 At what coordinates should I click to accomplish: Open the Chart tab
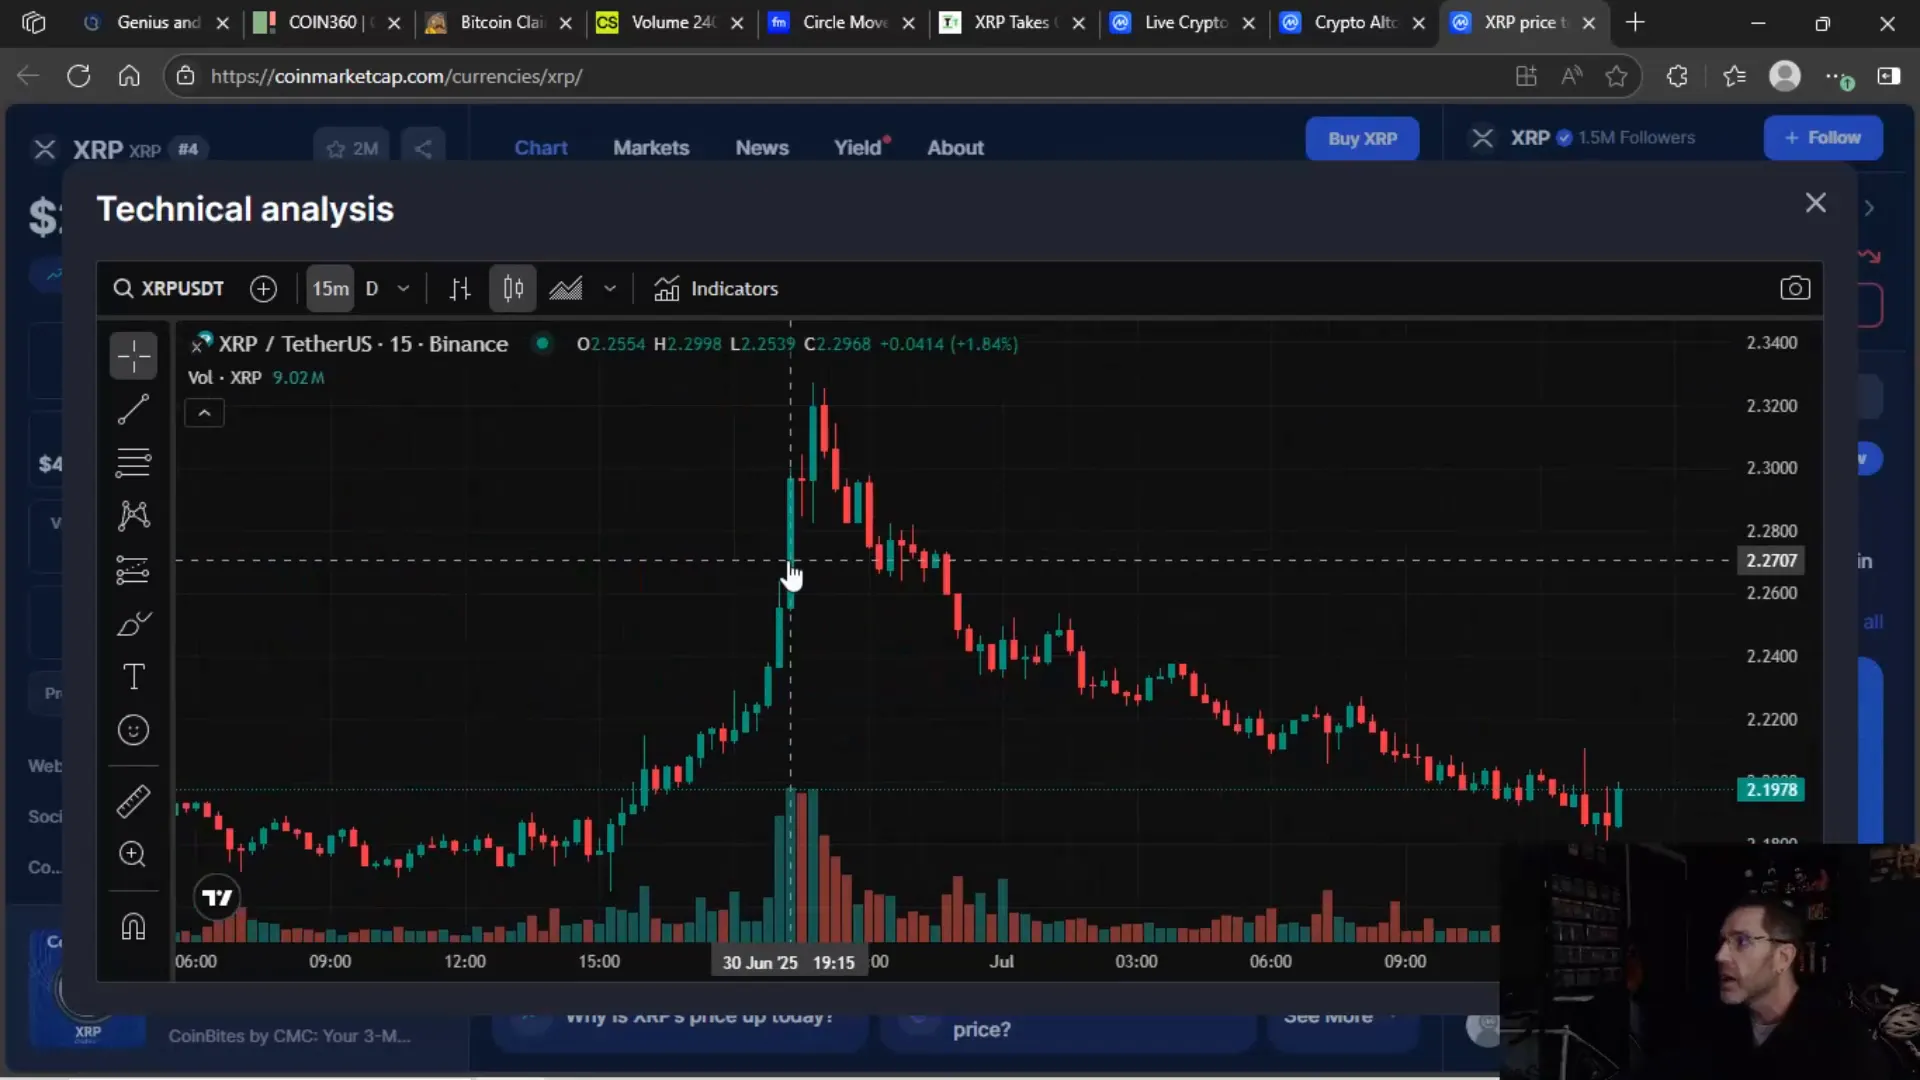point(541,147)
